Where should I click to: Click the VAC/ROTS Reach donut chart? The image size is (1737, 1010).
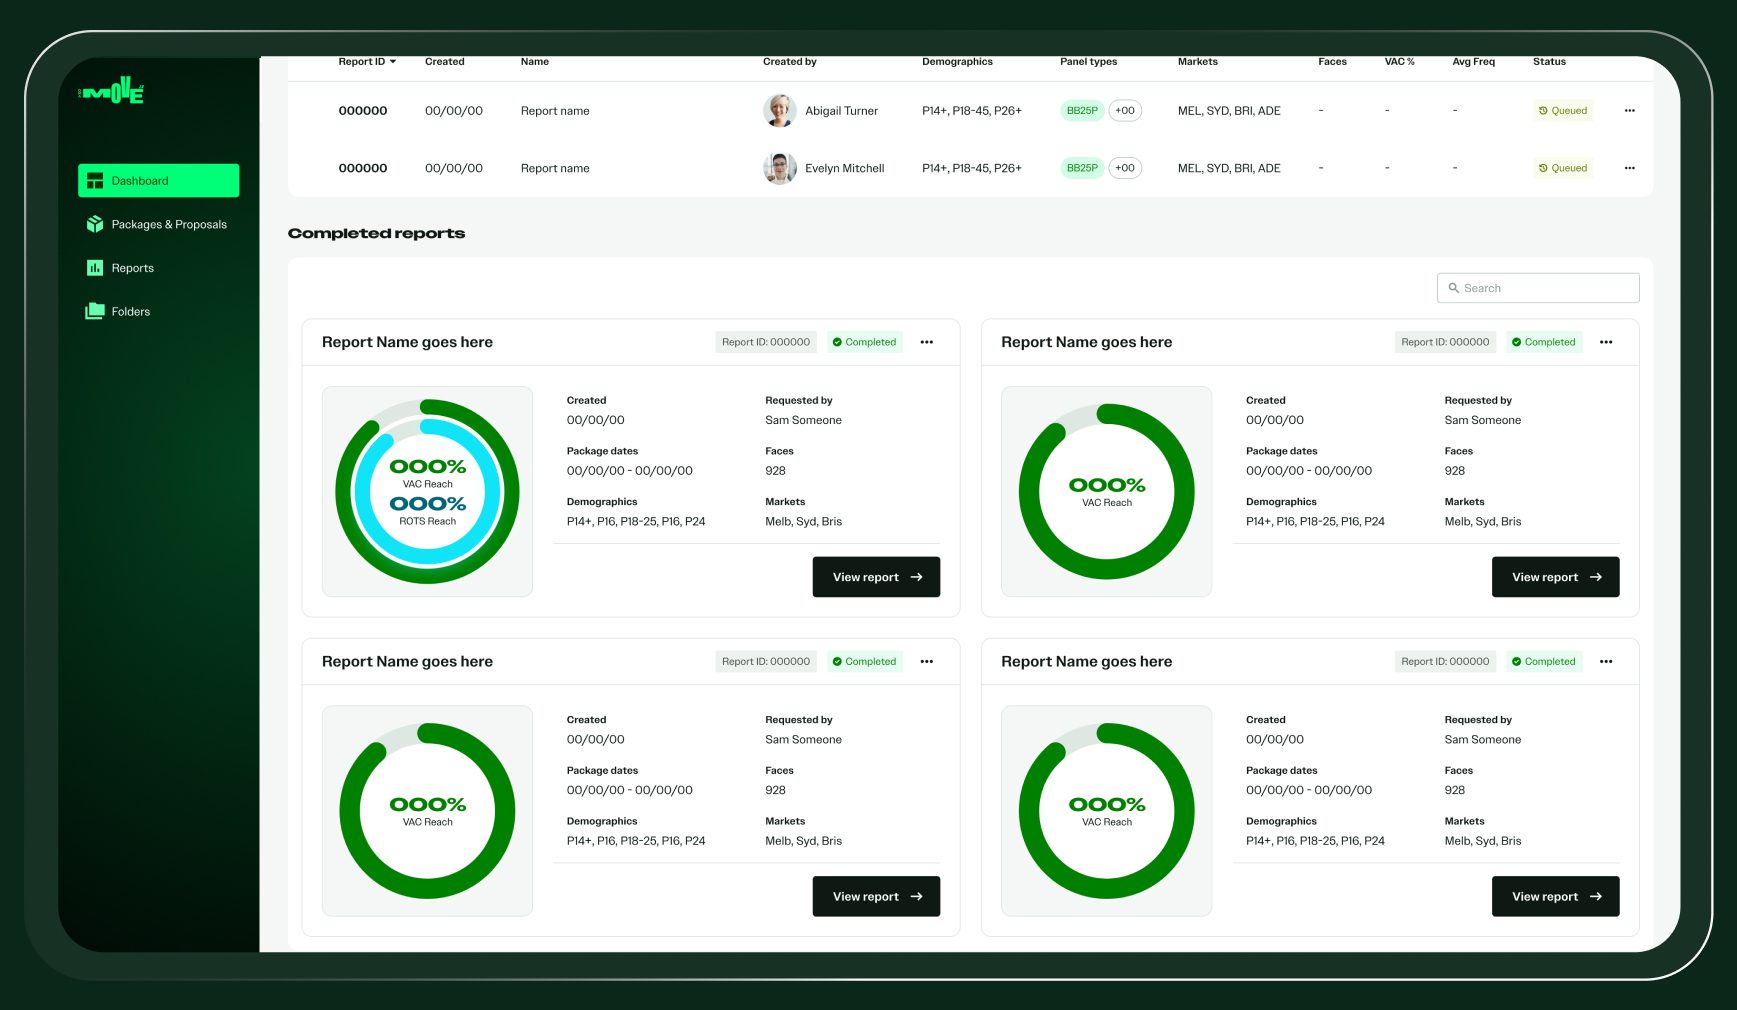427,492
